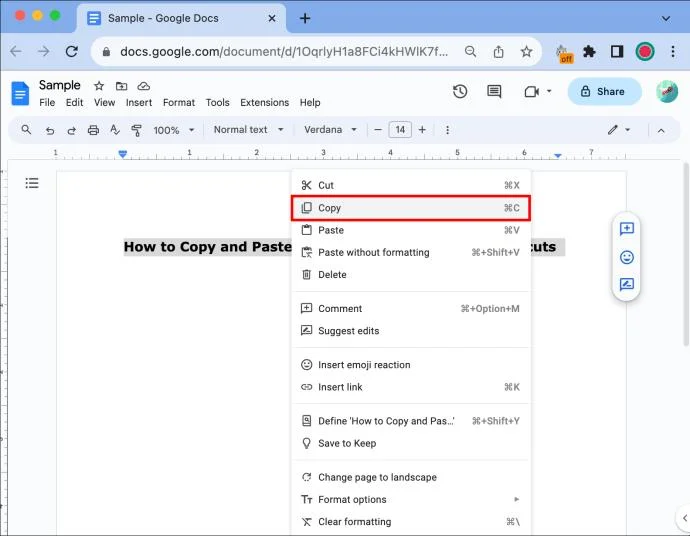Click the paint format roller icon
Screen dimensions: 690x536
136,130
